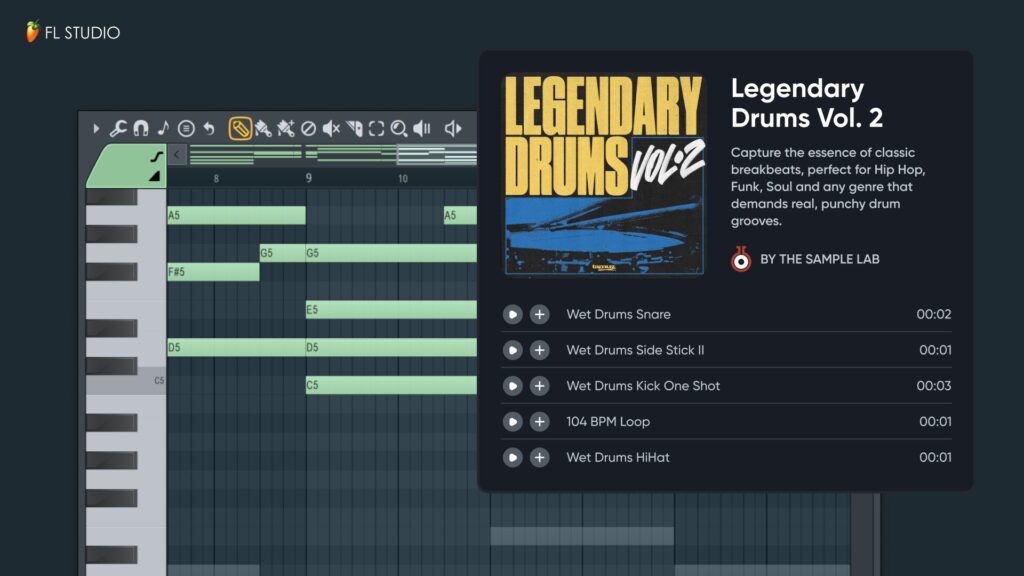Add Wet Drums Snare with plus
Screen dimensions: 1024x576
point(539,315)
